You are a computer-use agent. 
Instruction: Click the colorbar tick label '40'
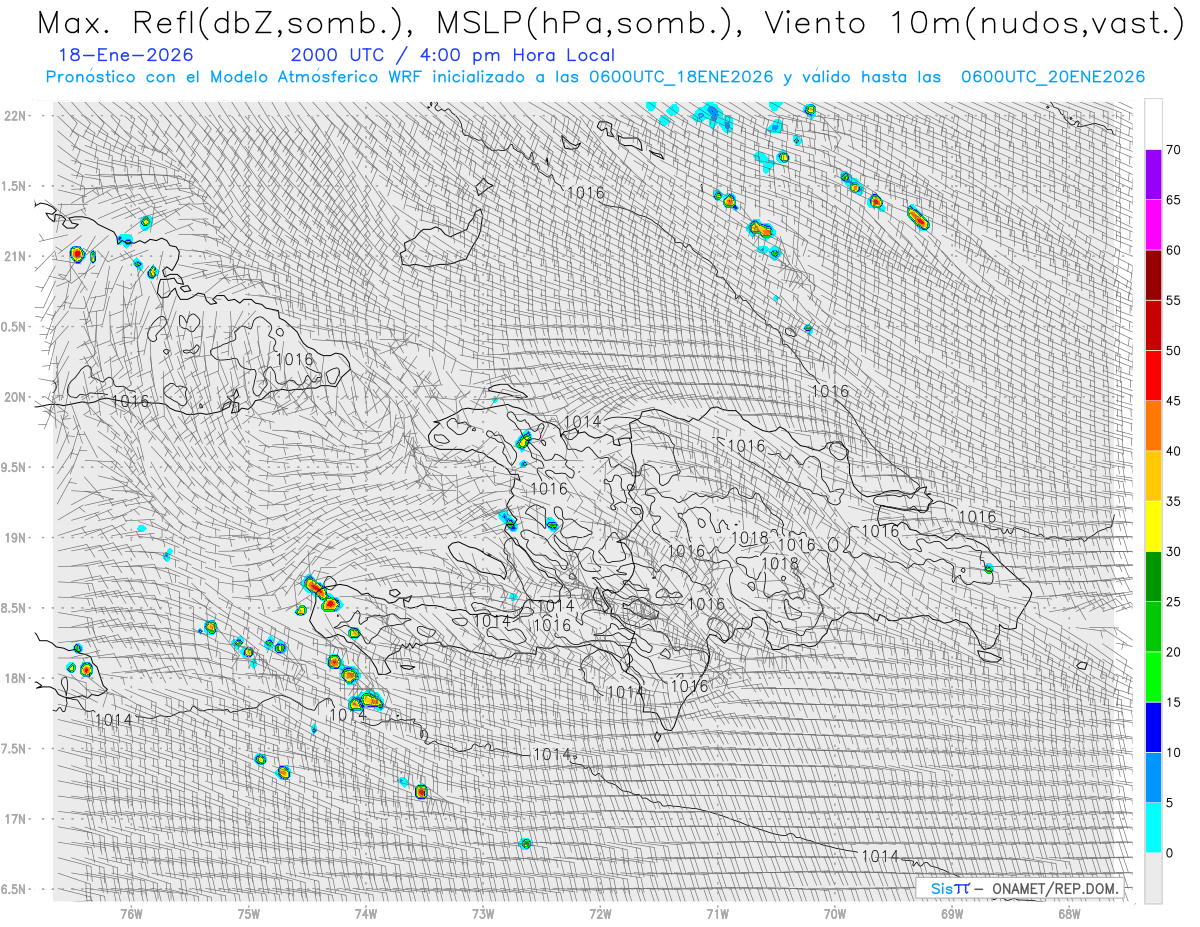coord(1173,451)
